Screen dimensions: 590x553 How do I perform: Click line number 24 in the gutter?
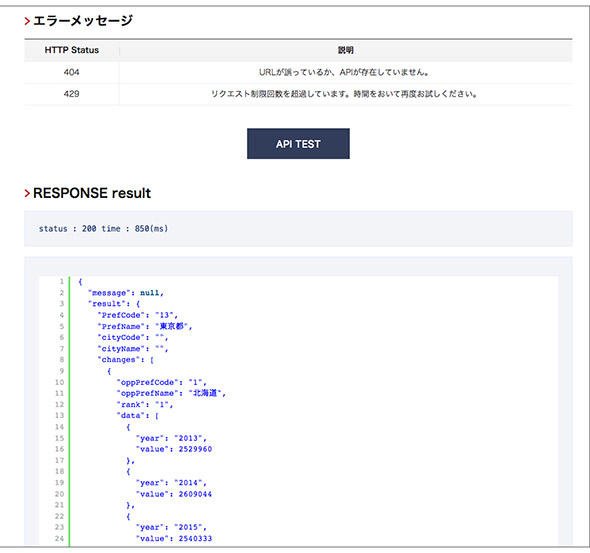point(59,538)
